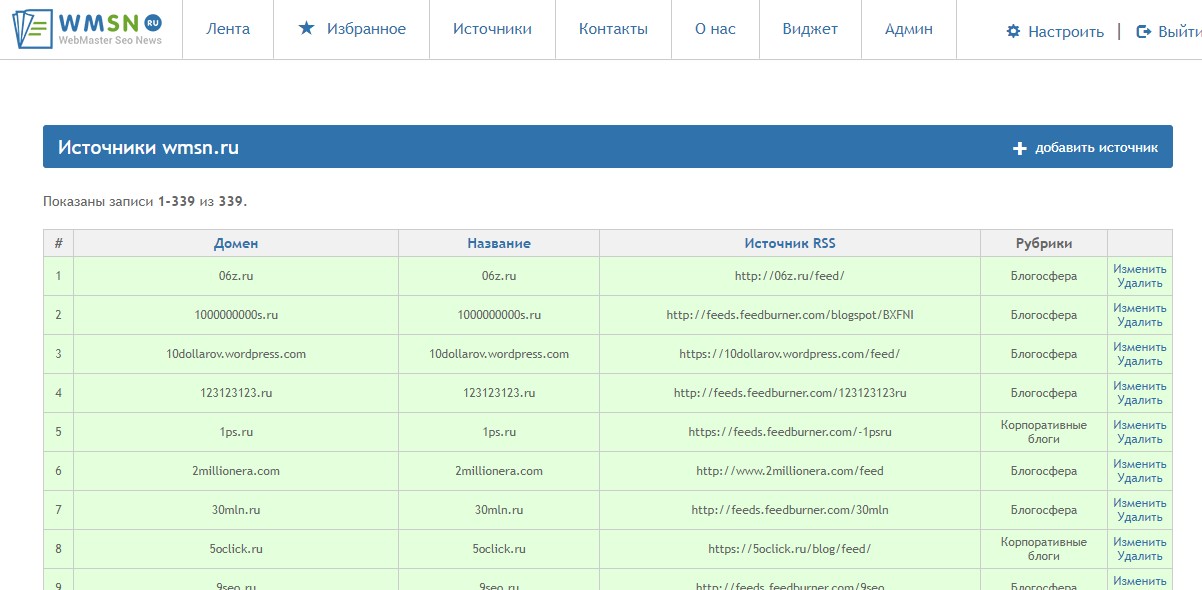Click the Настроить link
Screen dimensions: 1202x590
coord(1066,32)
